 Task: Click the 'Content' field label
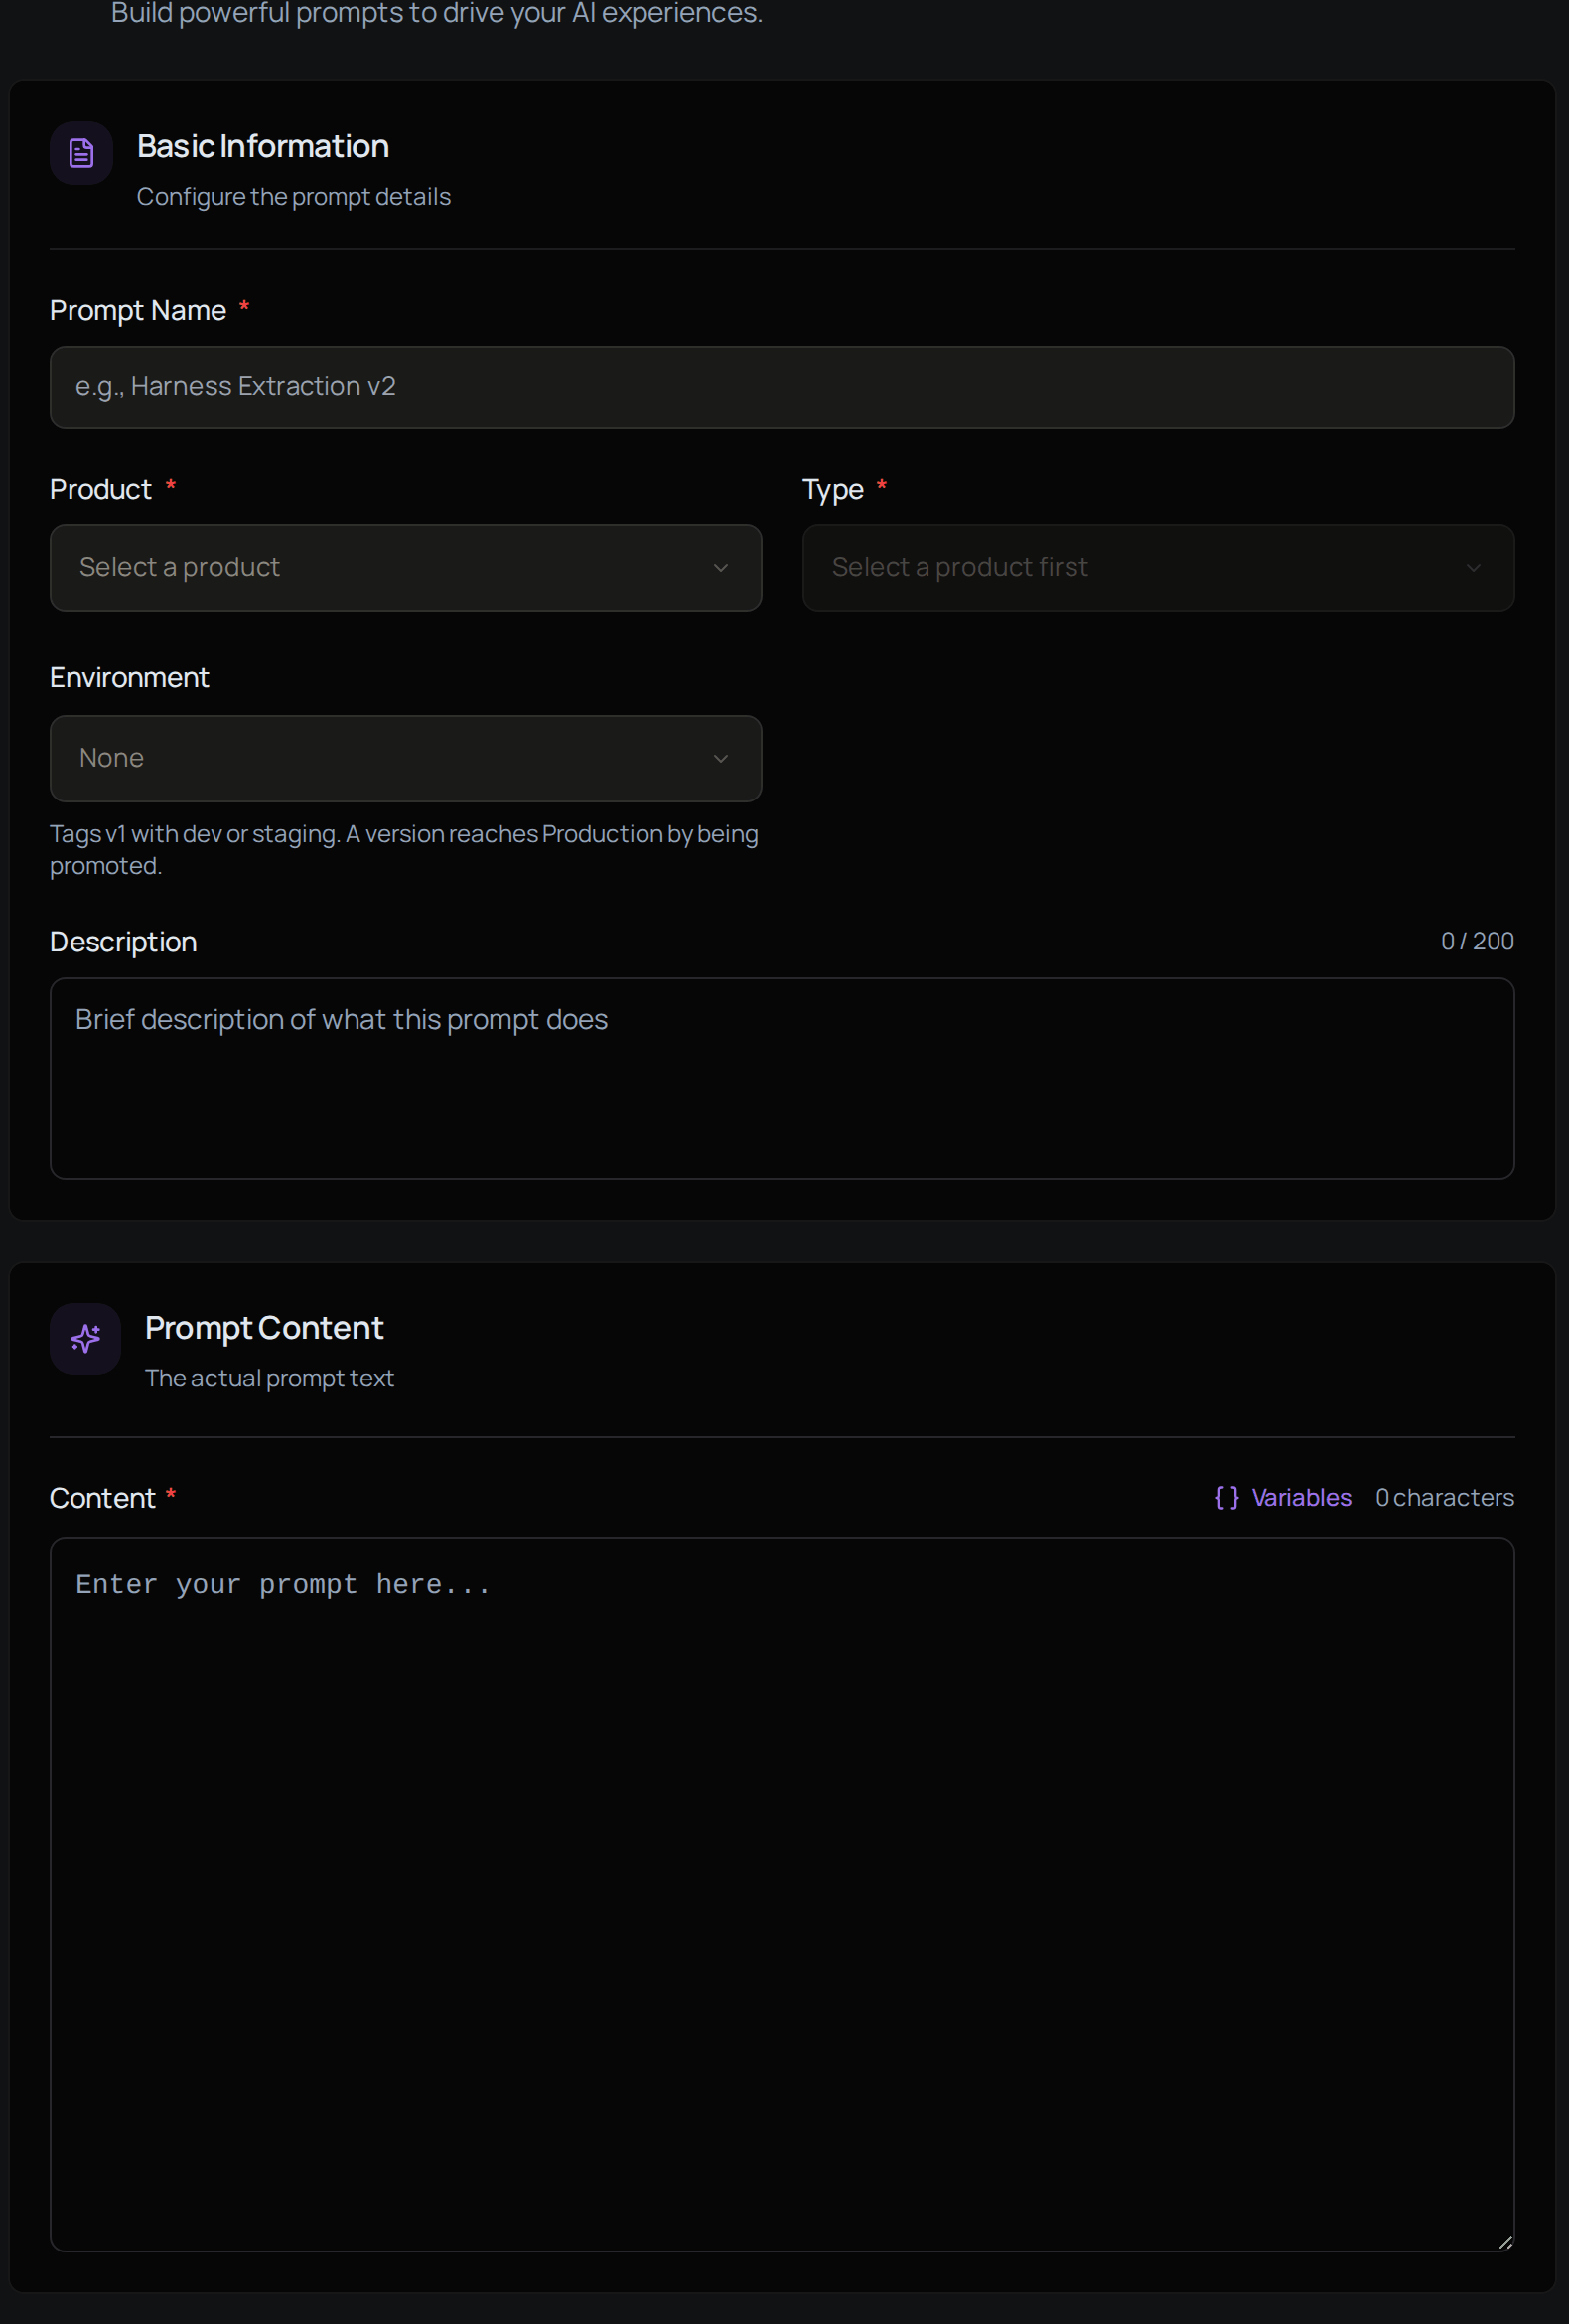102,1498
